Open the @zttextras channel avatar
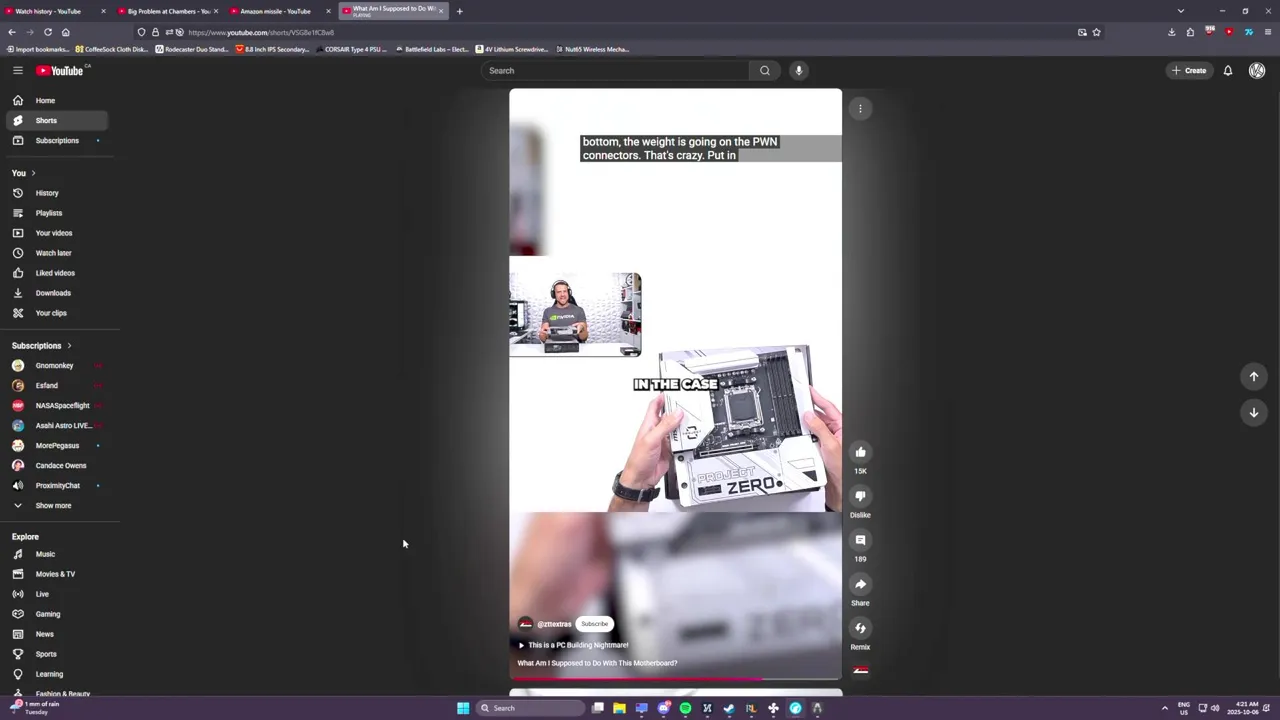 coord(526,624)
